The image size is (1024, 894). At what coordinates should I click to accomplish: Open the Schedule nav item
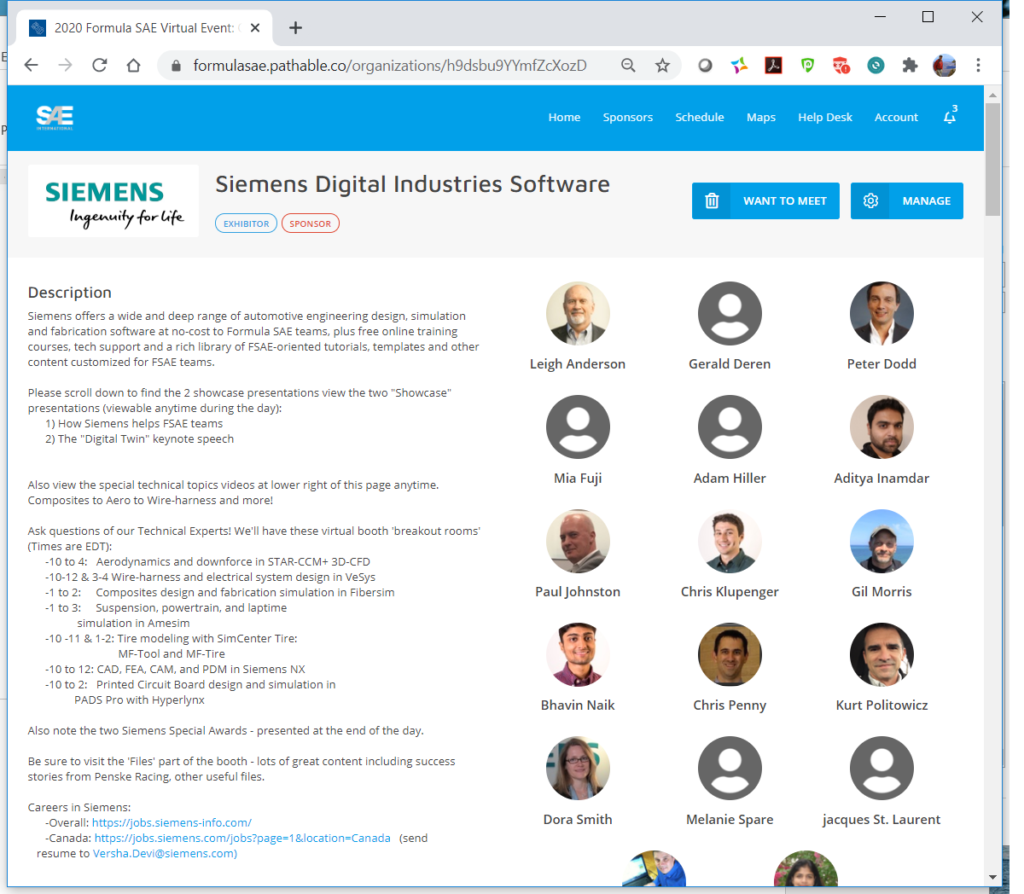click(x=699, y=117)
